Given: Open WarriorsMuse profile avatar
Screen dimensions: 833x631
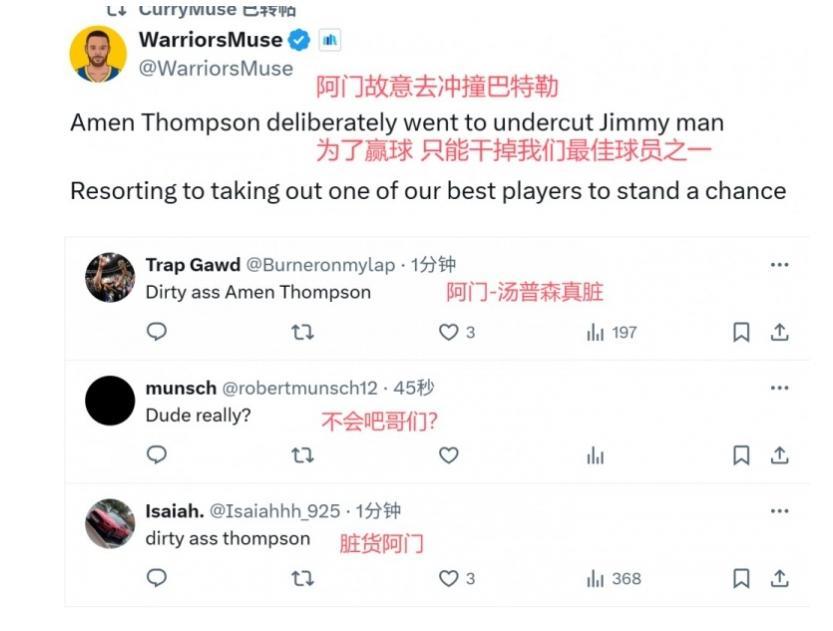Looking at the screenshot, I should 98,54.
